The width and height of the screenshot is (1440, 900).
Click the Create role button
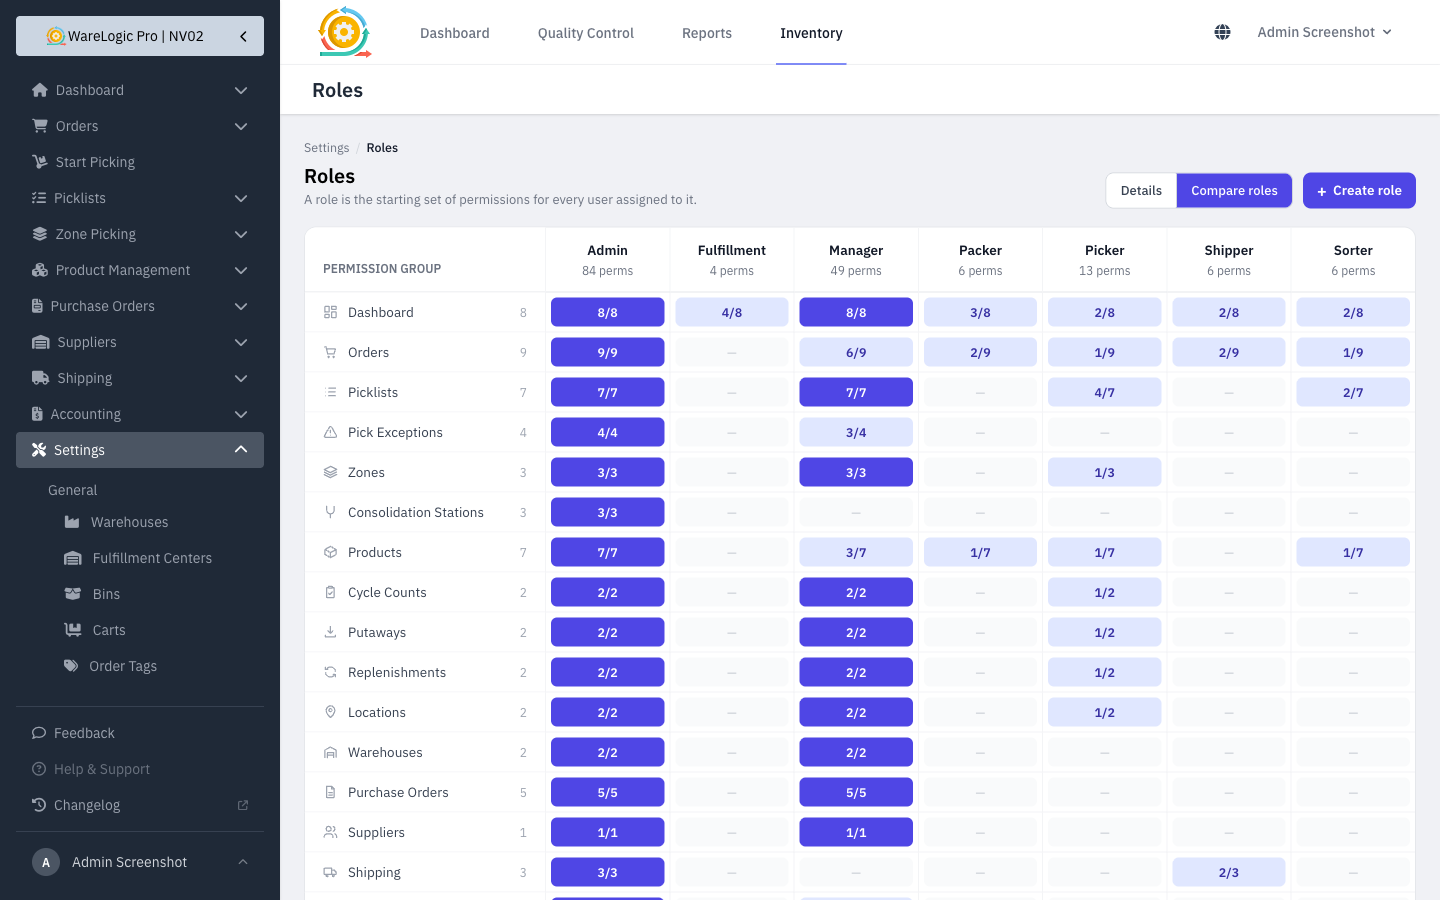click(x=1359, y=191)
